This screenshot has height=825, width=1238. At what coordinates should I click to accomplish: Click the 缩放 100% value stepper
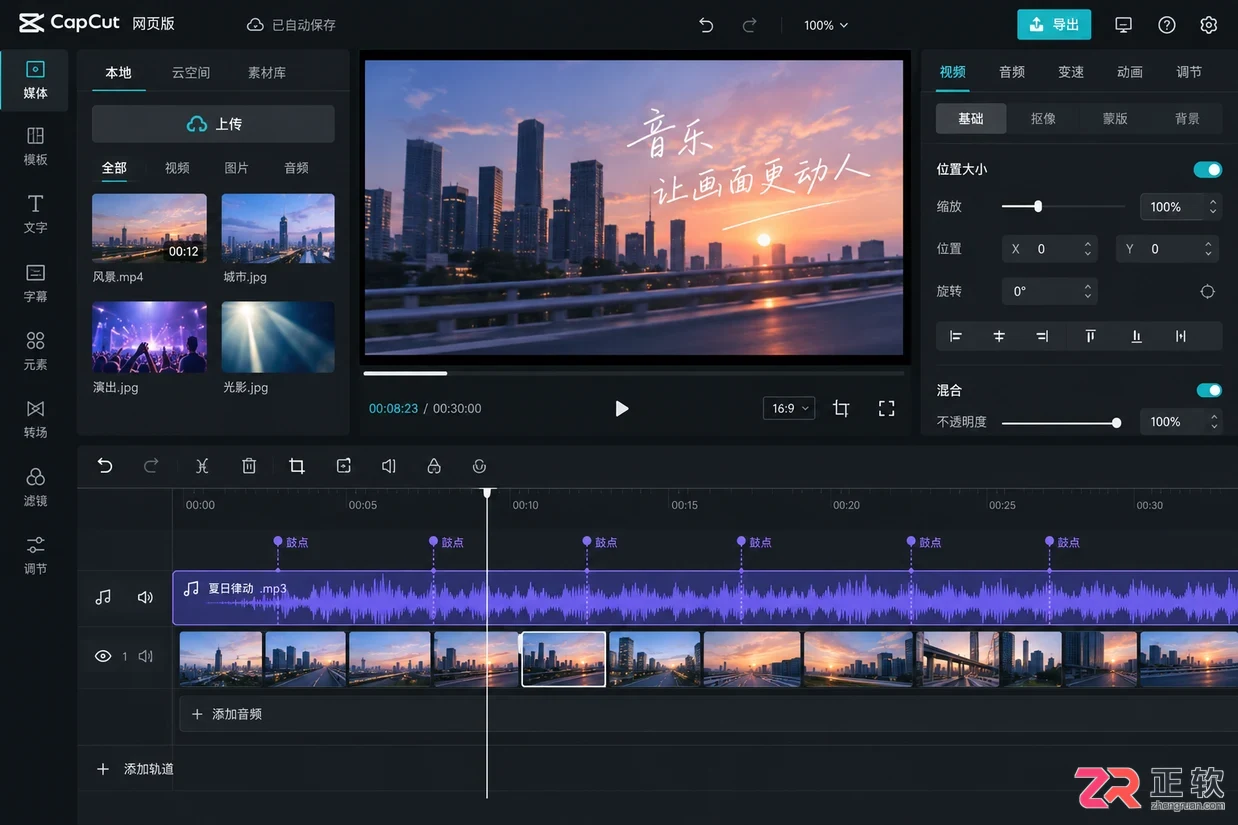(1214, 207)
